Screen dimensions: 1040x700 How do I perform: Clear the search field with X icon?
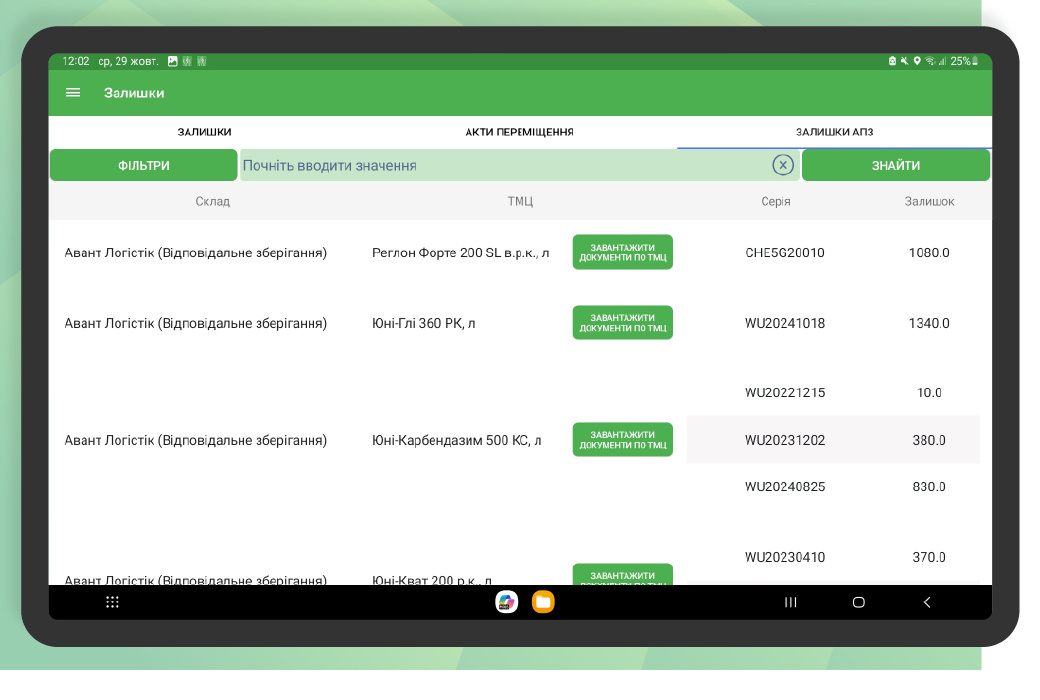pos(783,165)
